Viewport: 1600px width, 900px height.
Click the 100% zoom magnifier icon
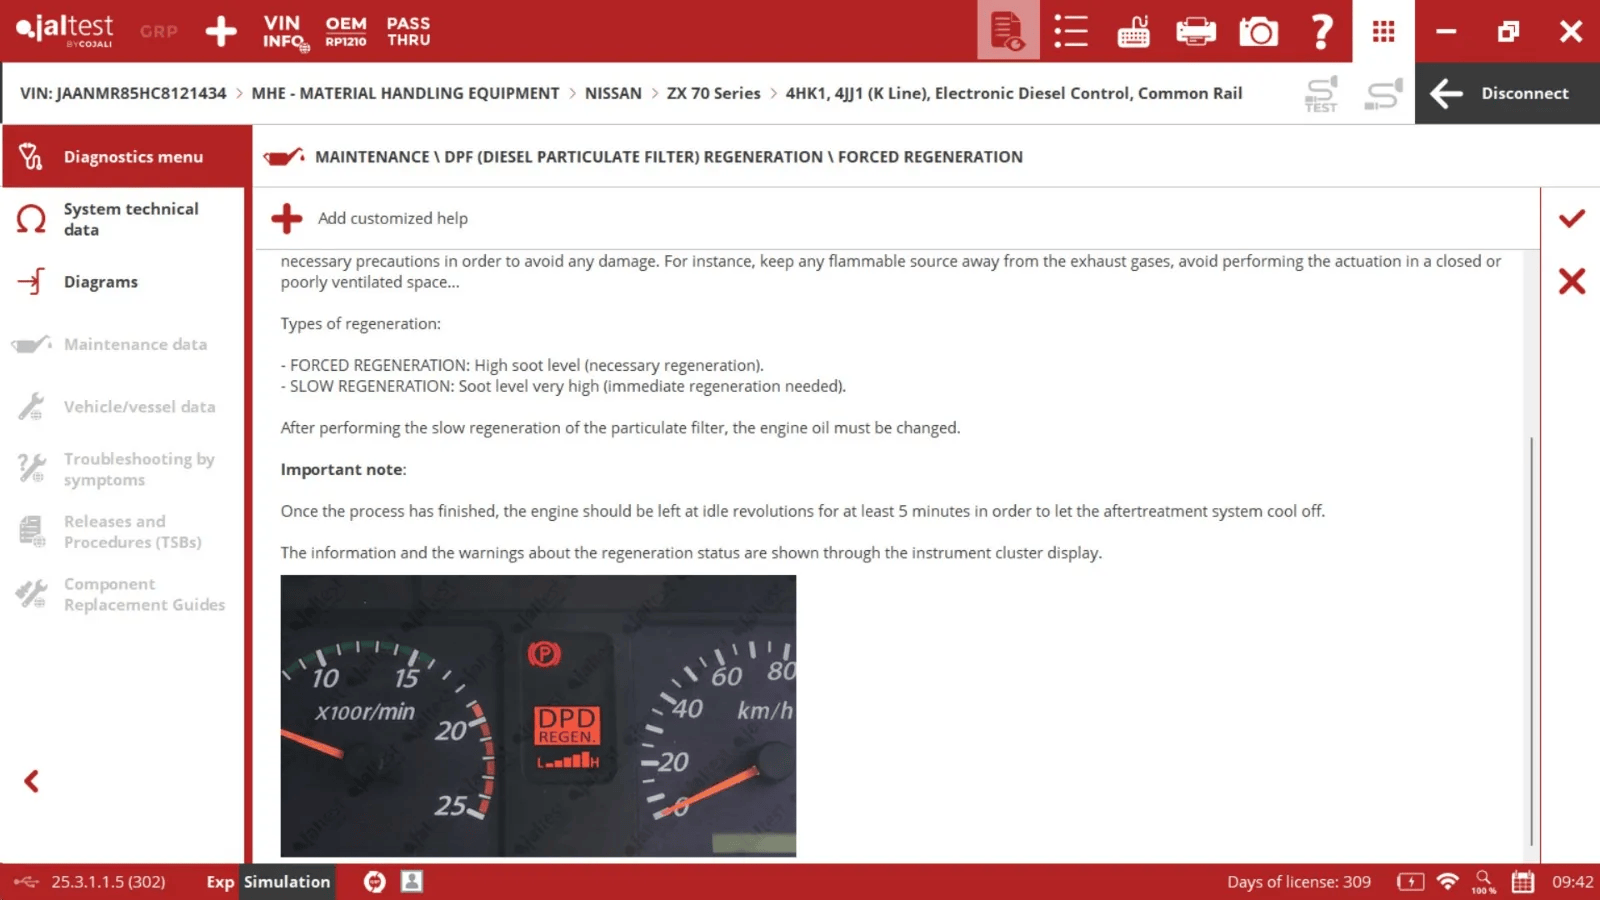[1484, 882]
